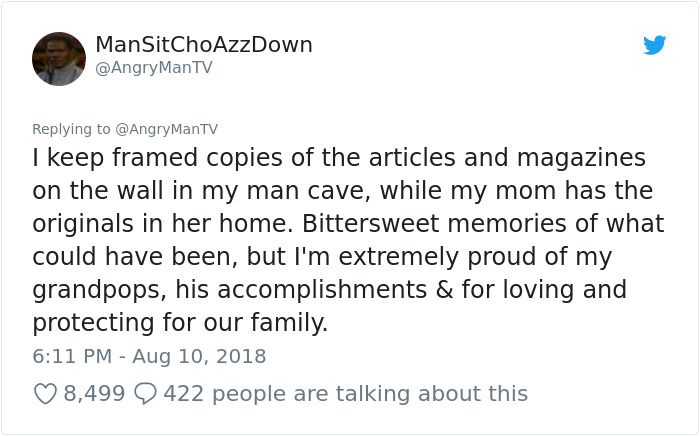Like the tweet with the heart icon
700x436 pixels.
45,394
